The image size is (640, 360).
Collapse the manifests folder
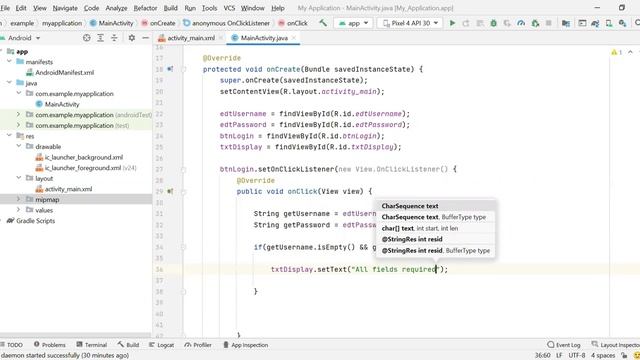coord(9,62)
